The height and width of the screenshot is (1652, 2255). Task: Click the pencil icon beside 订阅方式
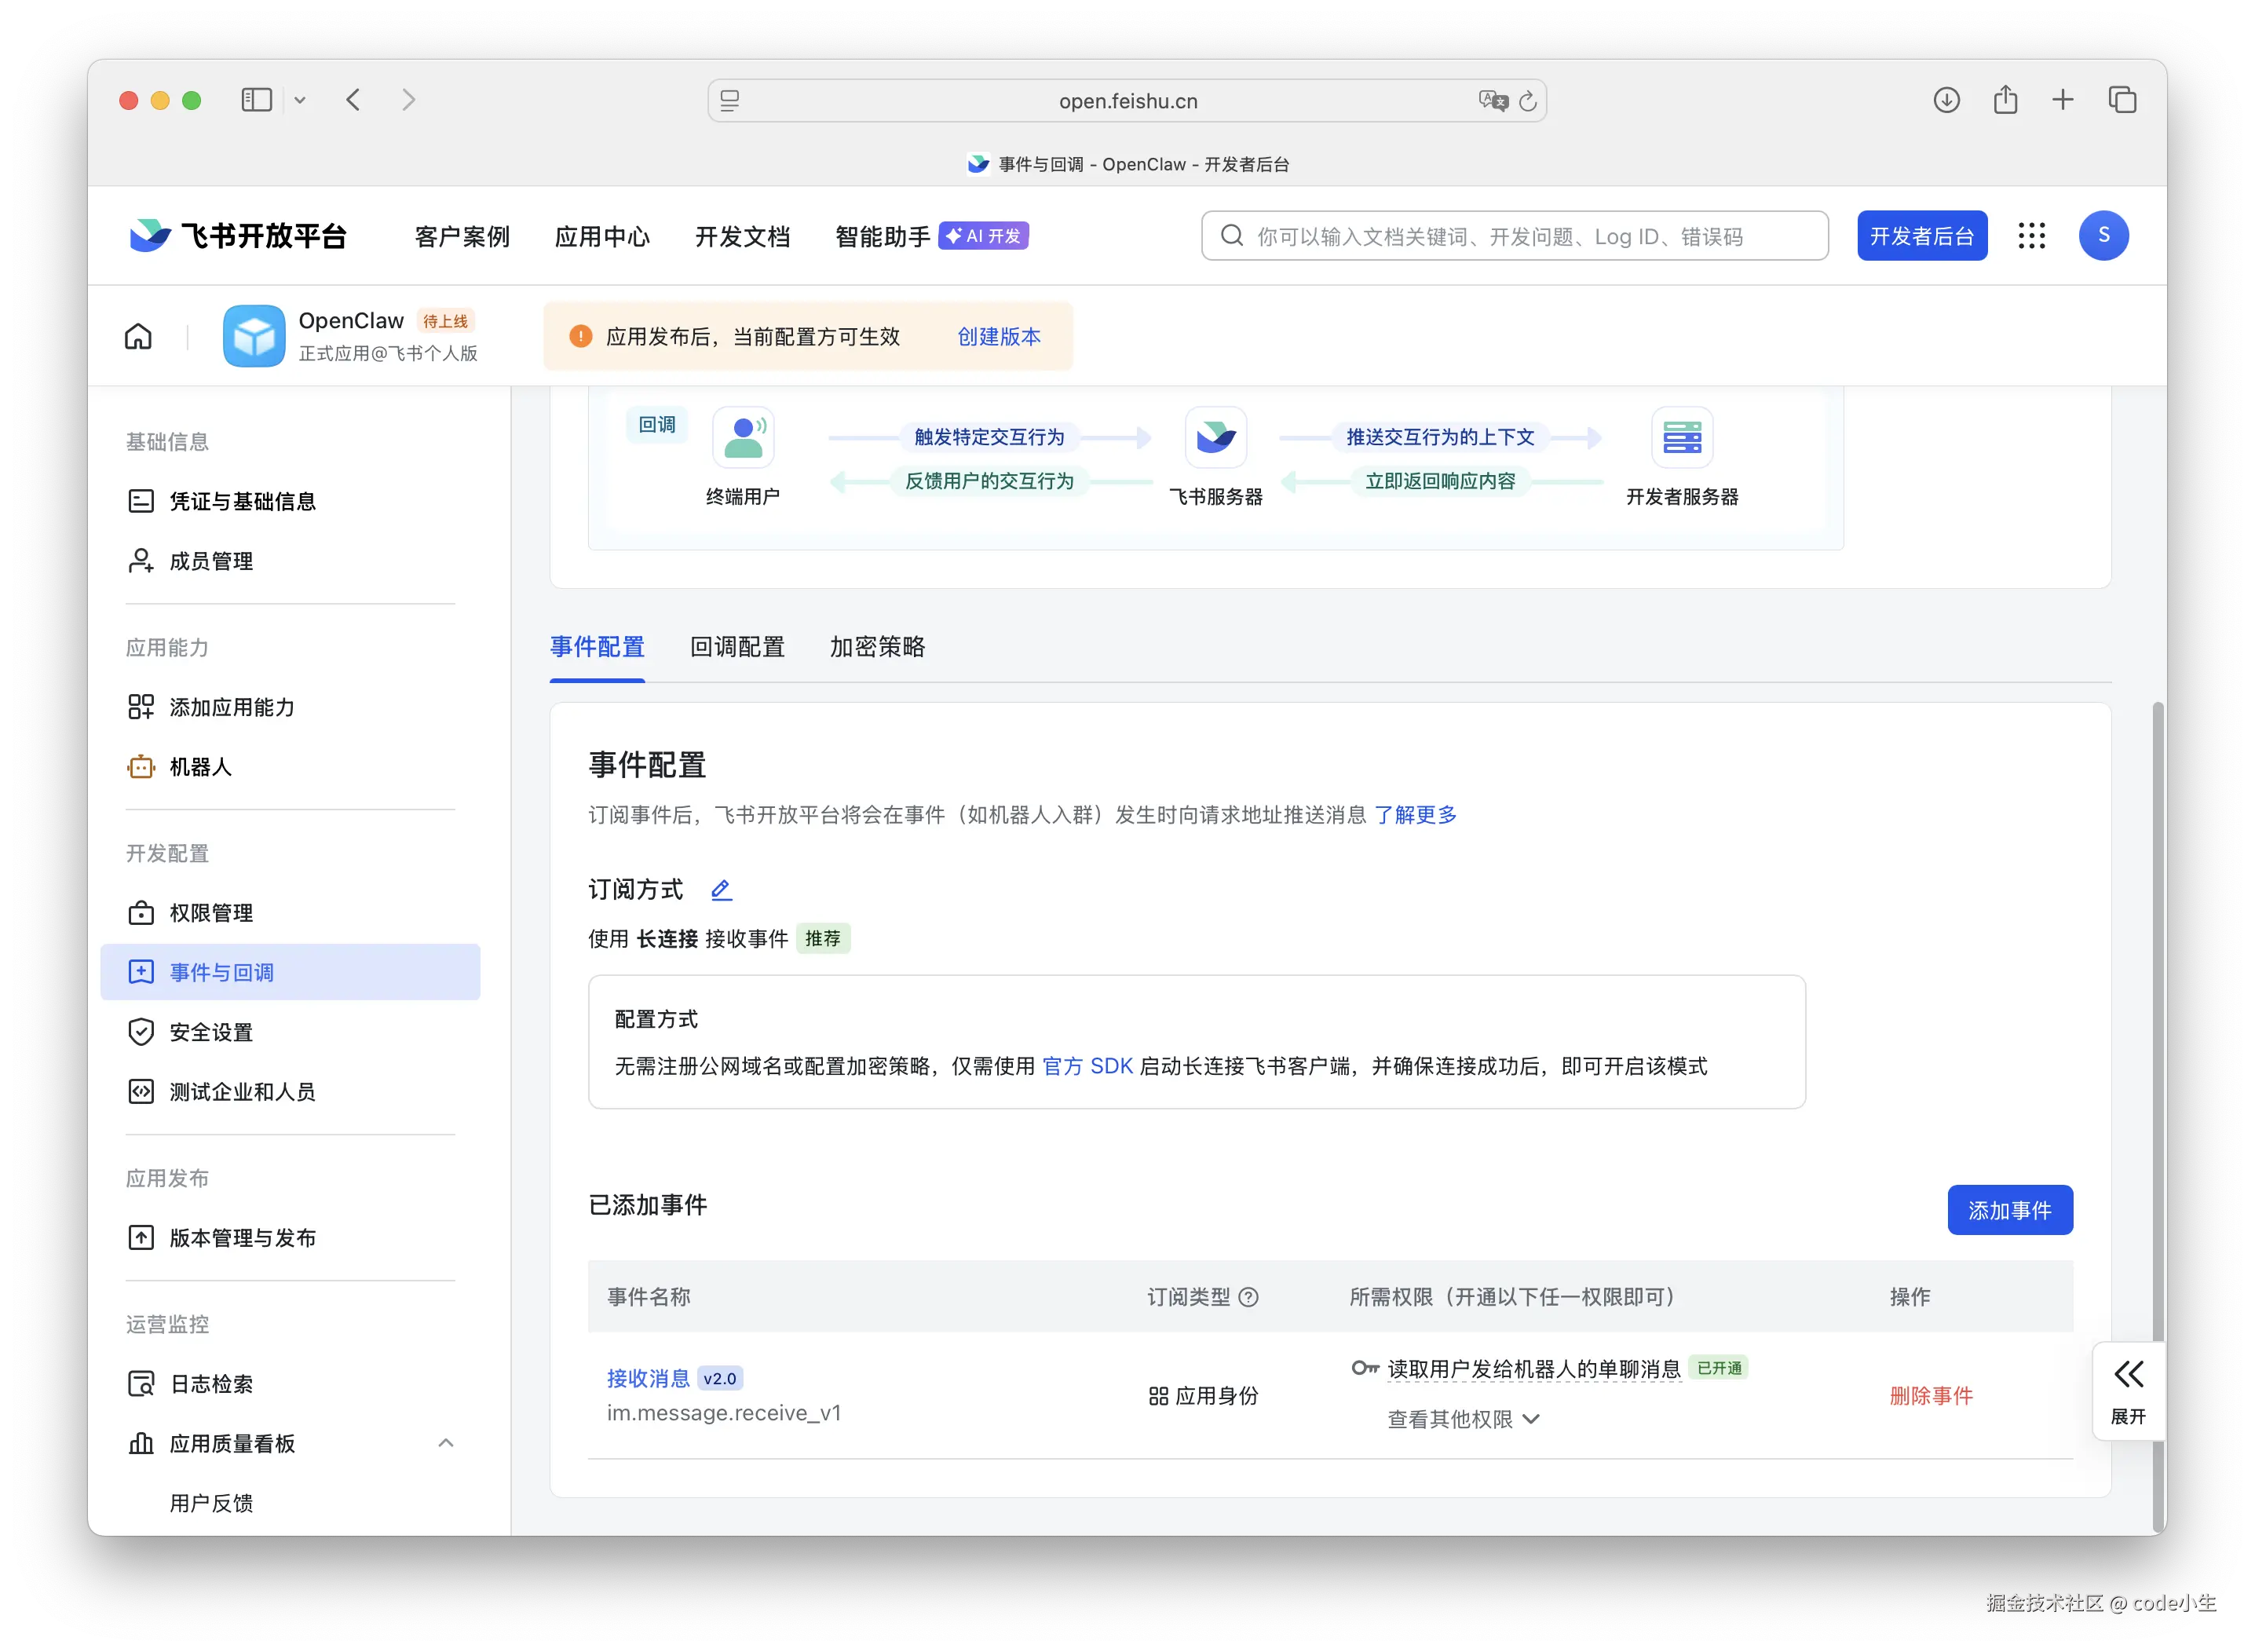click(721, 889)
